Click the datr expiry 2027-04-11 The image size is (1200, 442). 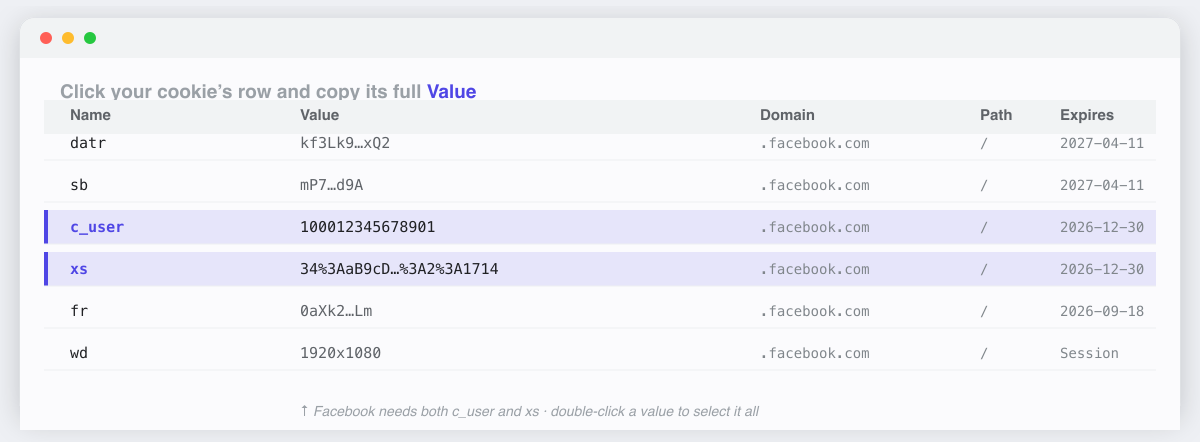tap(1102, 143)
